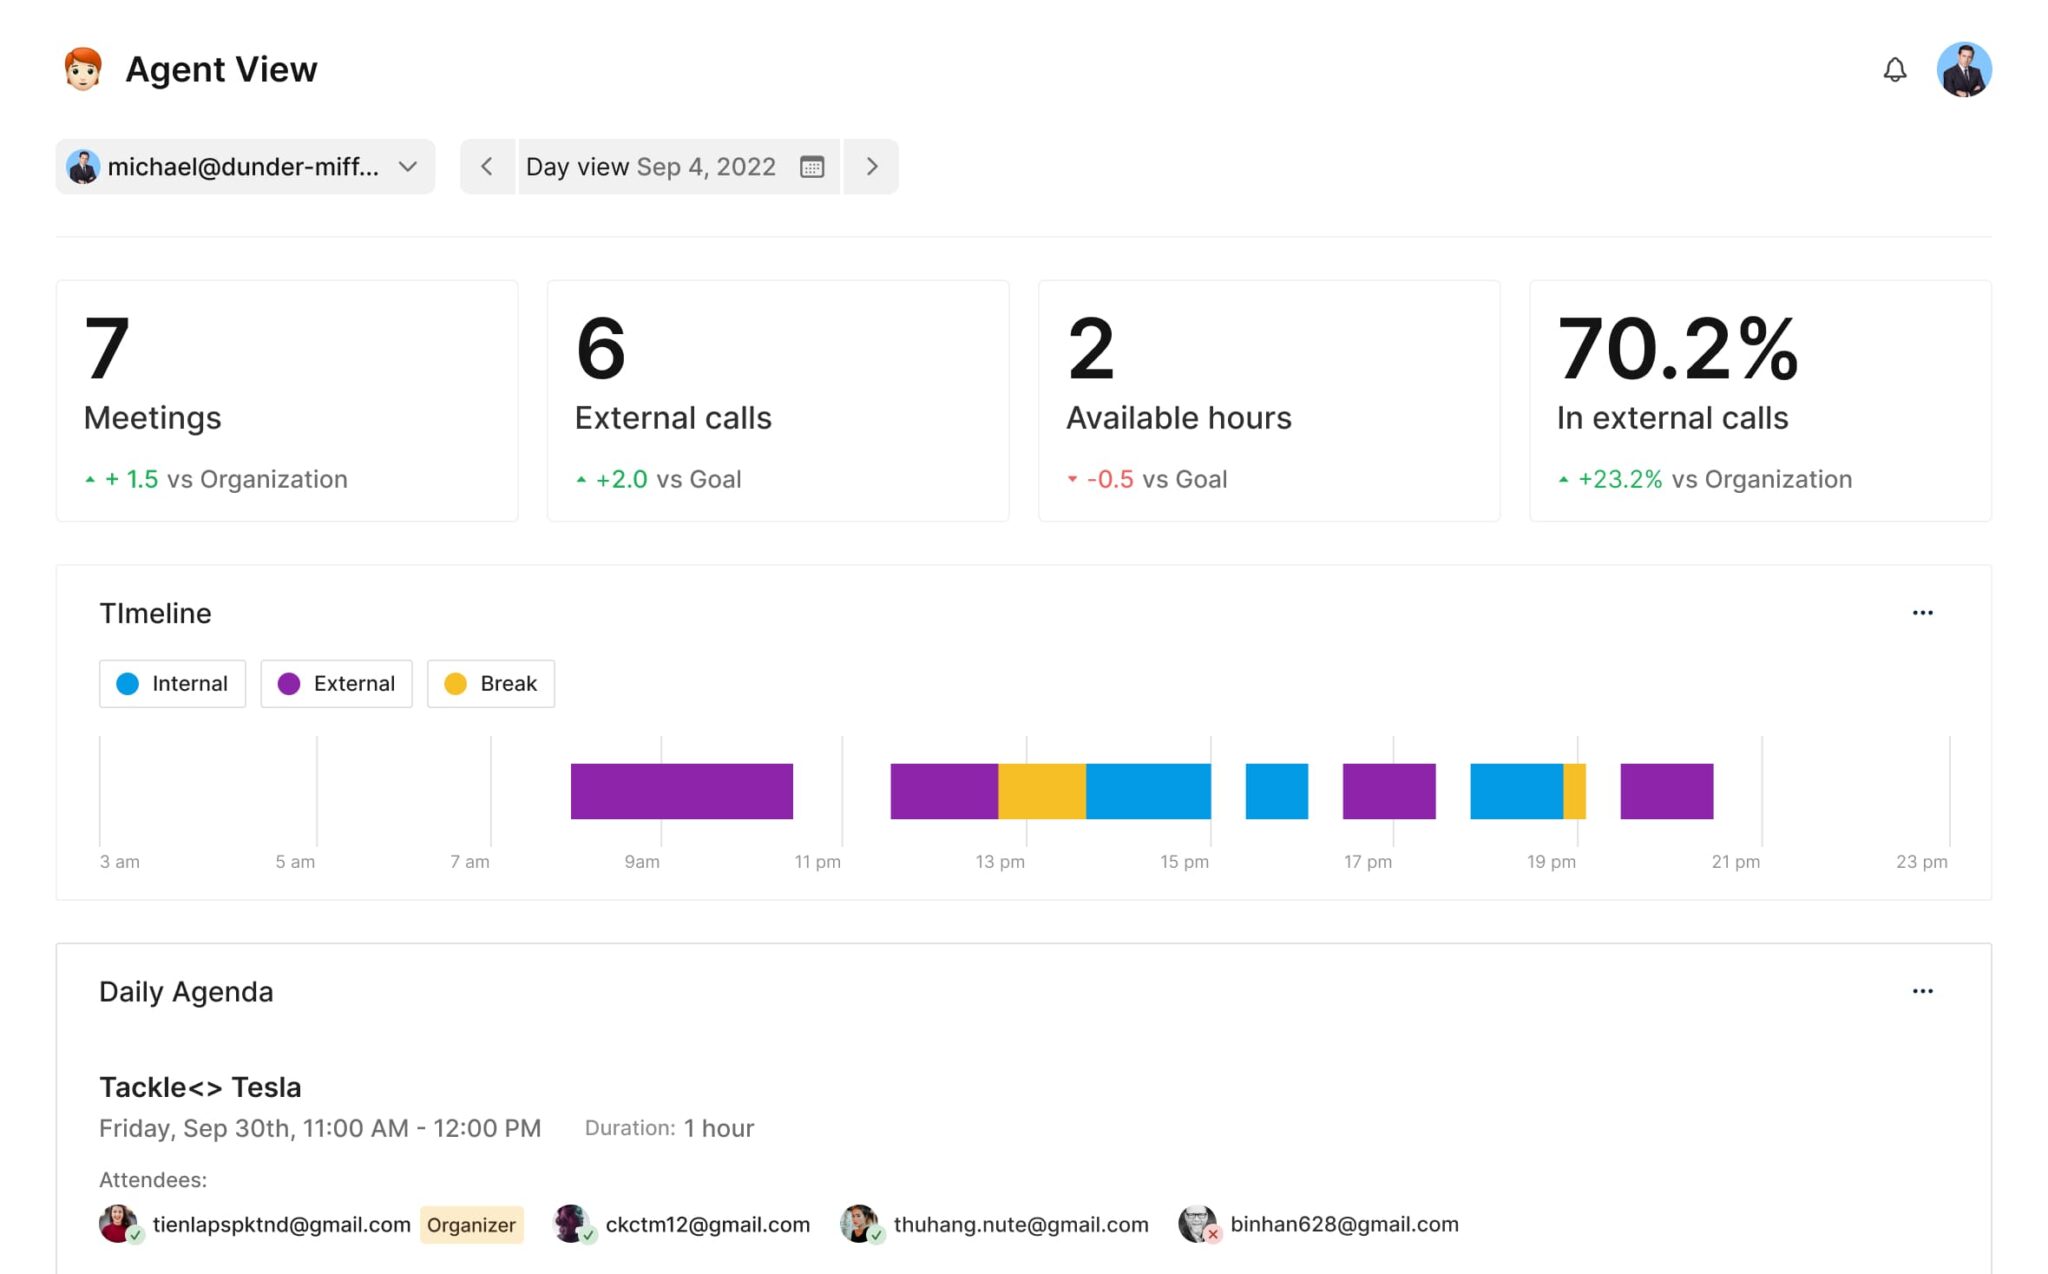Advance to the next day with the right chevron

point(870,167)
